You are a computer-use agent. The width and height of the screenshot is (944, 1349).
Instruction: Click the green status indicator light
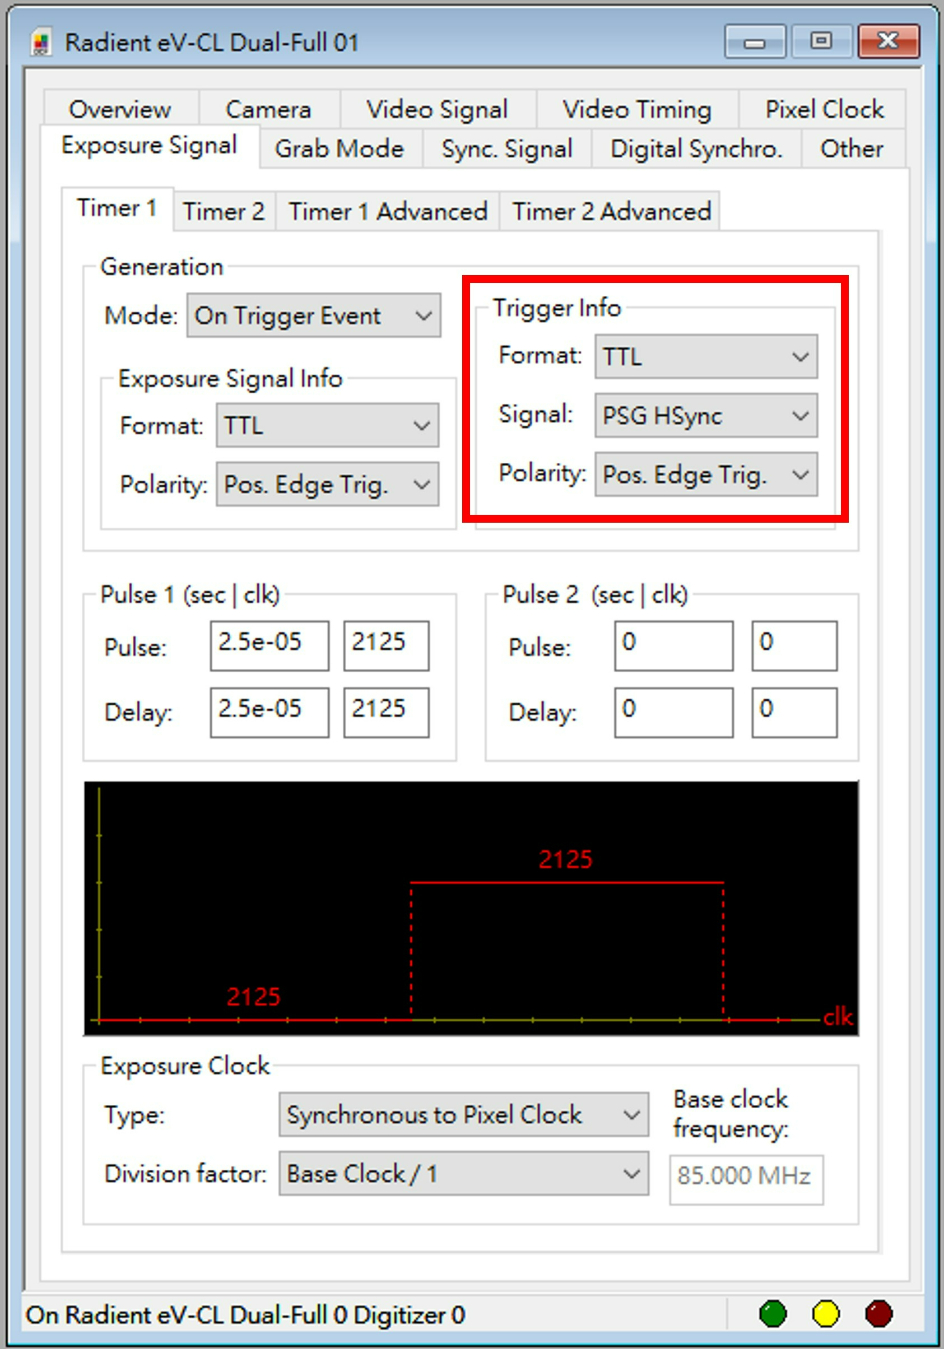[773, 1313]
